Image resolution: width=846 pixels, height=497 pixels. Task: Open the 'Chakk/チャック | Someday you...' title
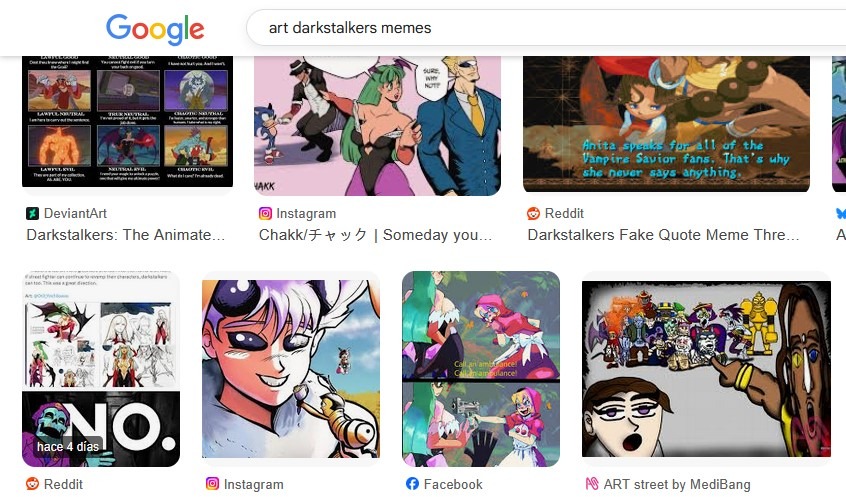point(376,235)
